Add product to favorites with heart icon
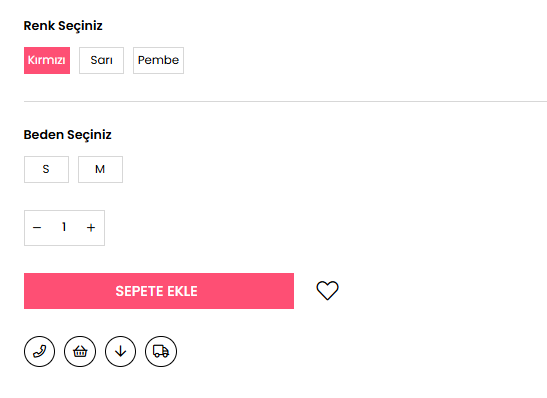The image size is (547, 398). pyautogui.click(x=327, y=290)
